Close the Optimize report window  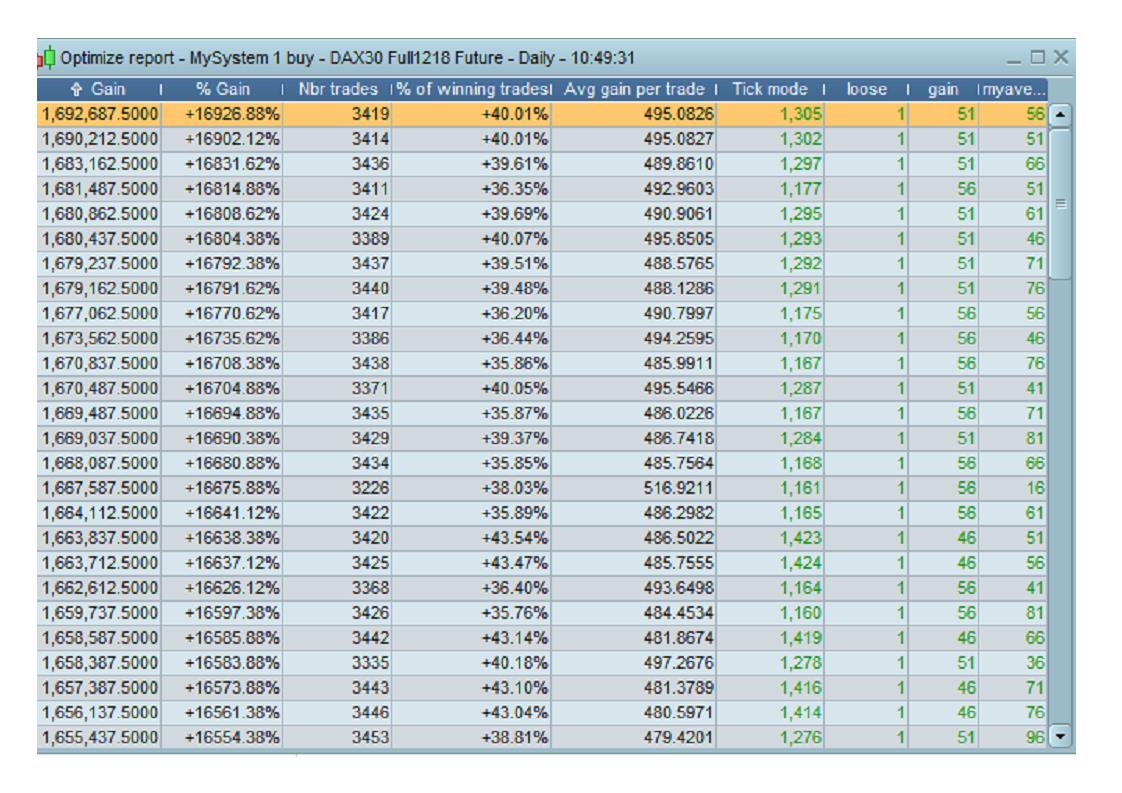point(1061,57)
